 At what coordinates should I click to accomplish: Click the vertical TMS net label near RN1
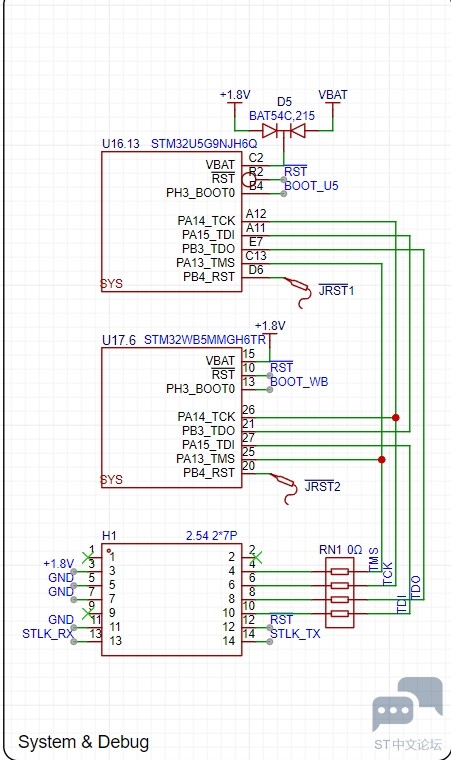pyautogui.click(x=373, y=559)
